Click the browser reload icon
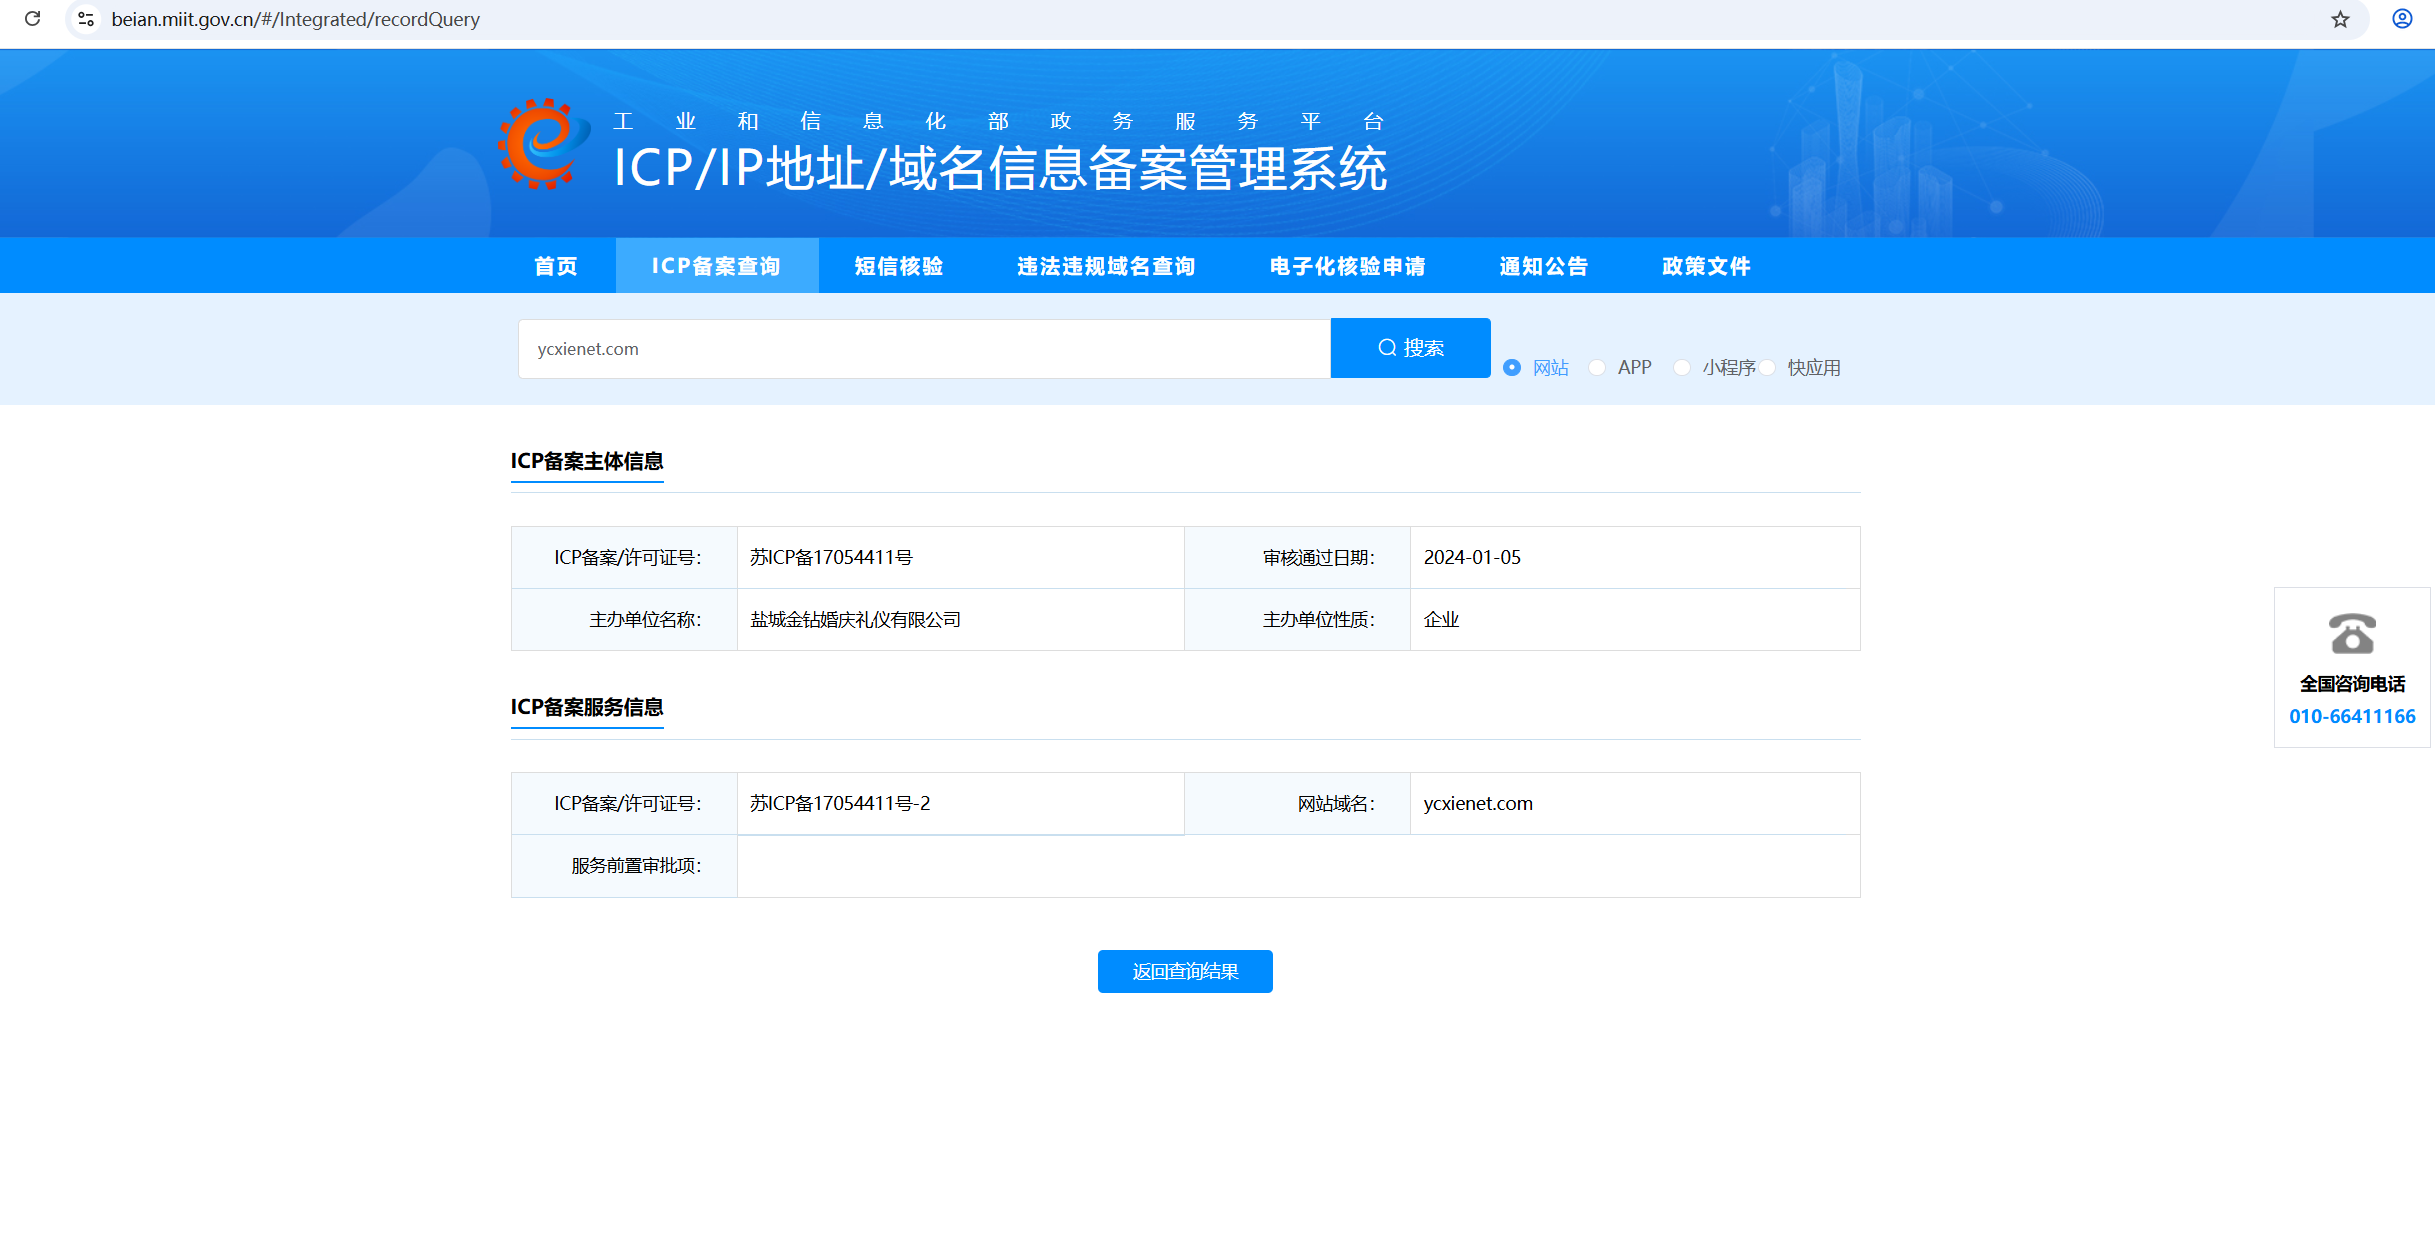The height and width of the screenshot is (1235, 2435). (x=32, y=19)
